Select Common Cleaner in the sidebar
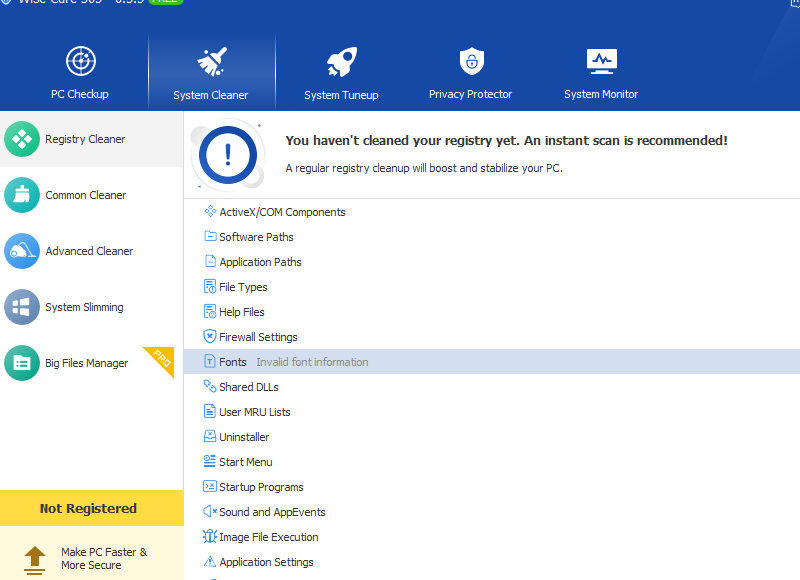800x580 pixels. (x=92, y=195)
